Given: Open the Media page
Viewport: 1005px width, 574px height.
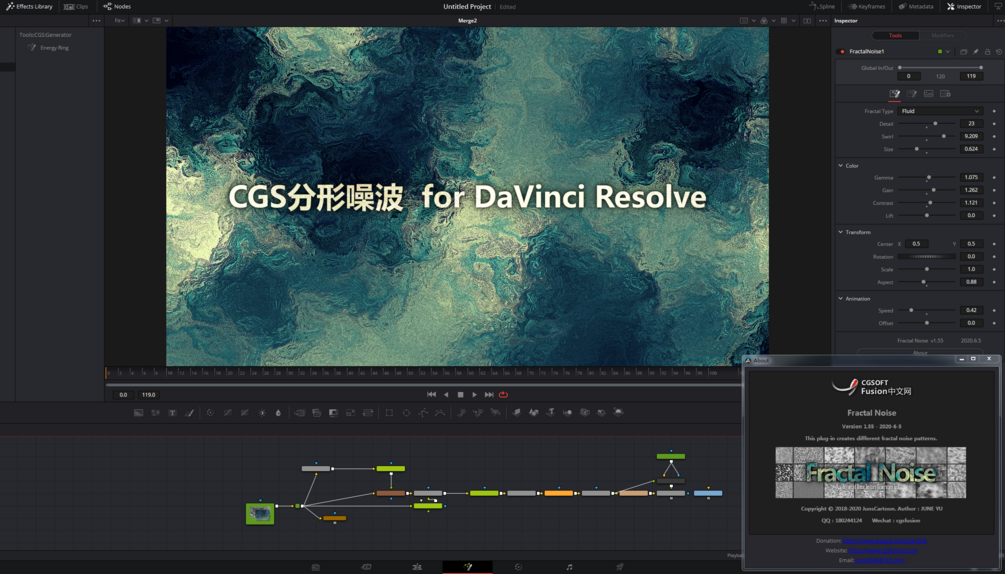Looking at the screenshot, I should (315, 567).
